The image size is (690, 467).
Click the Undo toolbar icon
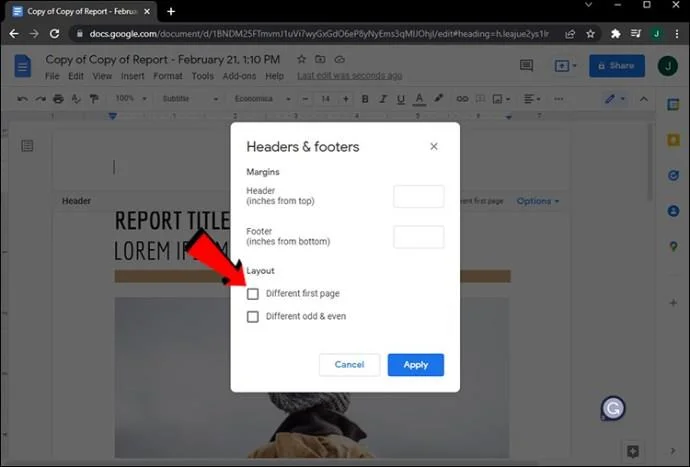[x=22, y=99]
